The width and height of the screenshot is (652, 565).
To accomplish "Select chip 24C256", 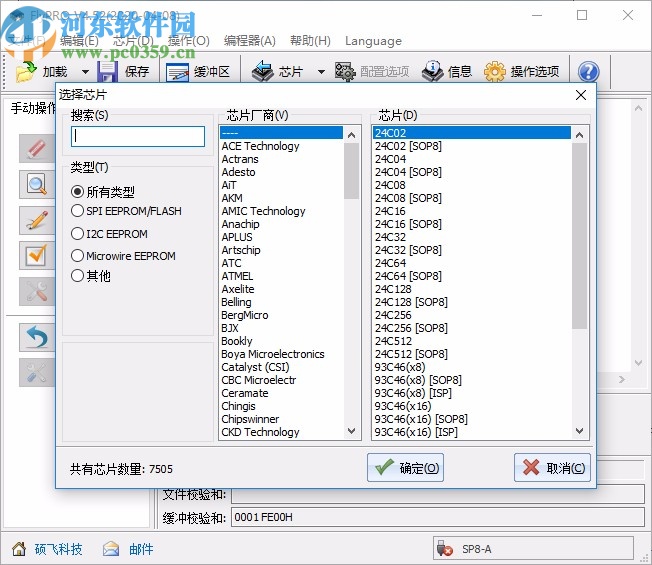I will click(x=472, y=315).
